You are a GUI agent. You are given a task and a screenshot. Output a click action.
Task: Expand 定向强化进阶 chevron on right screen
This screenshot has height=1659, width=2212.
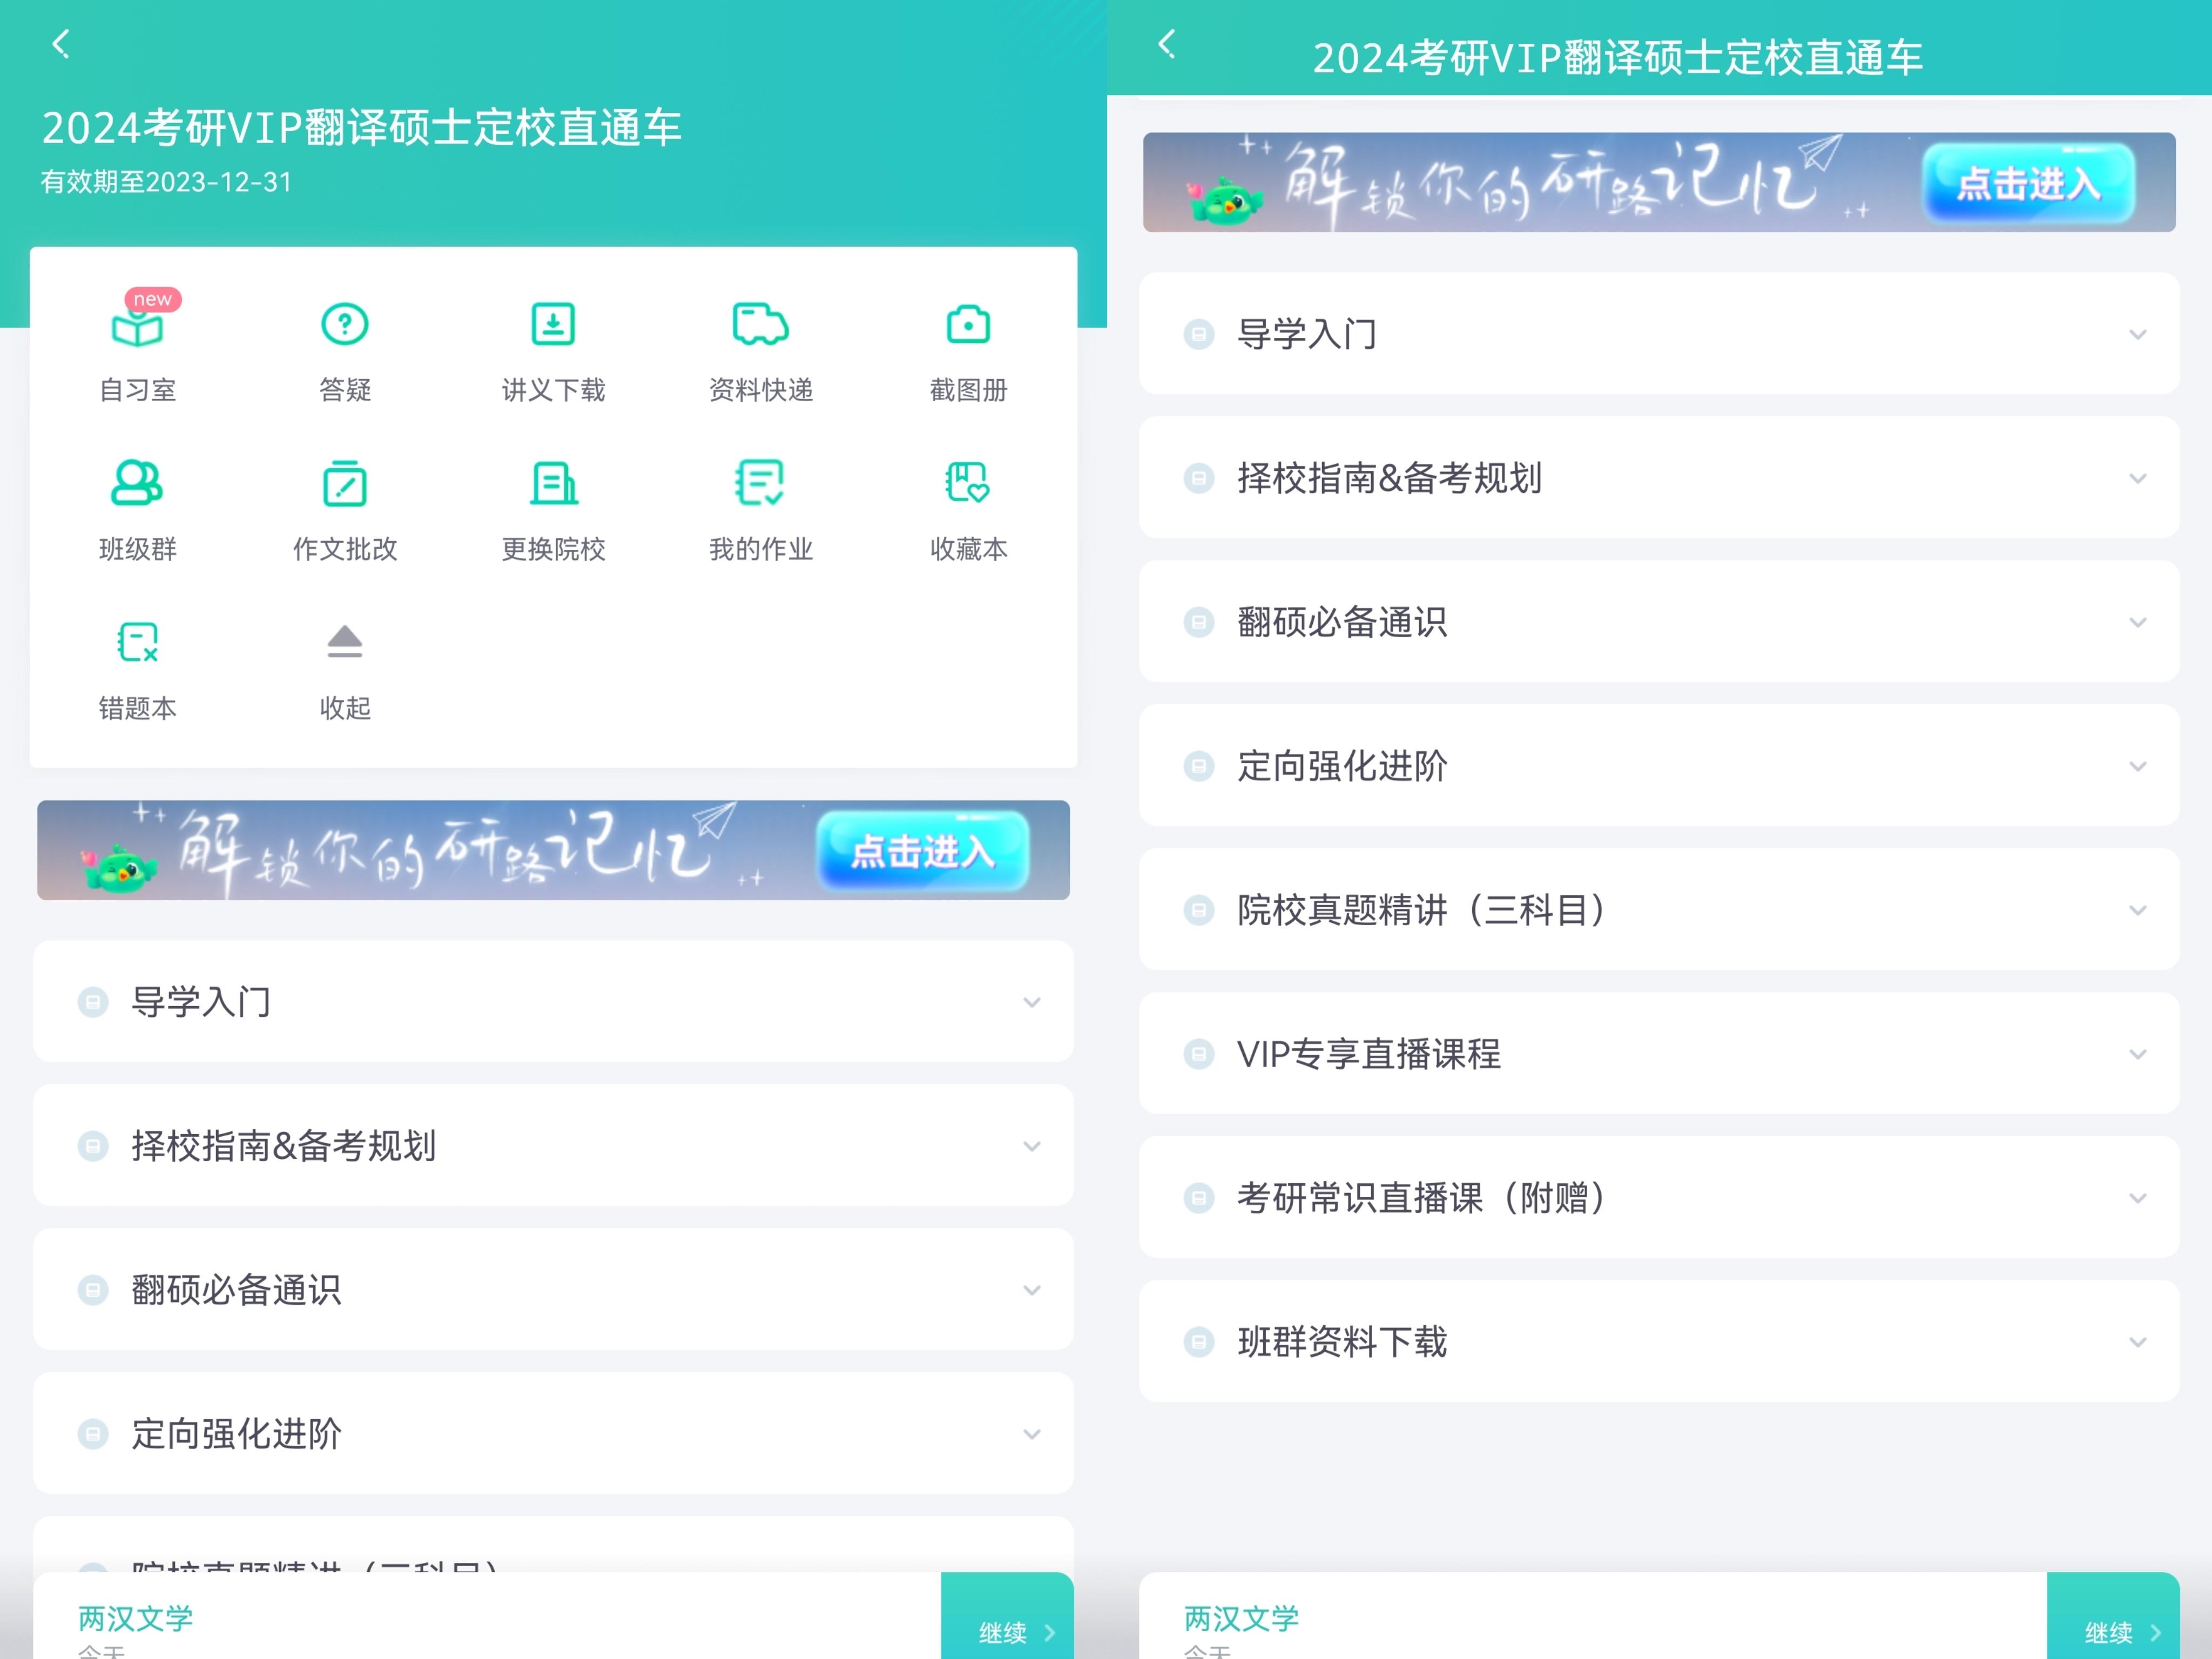(x=2138, y=766)
